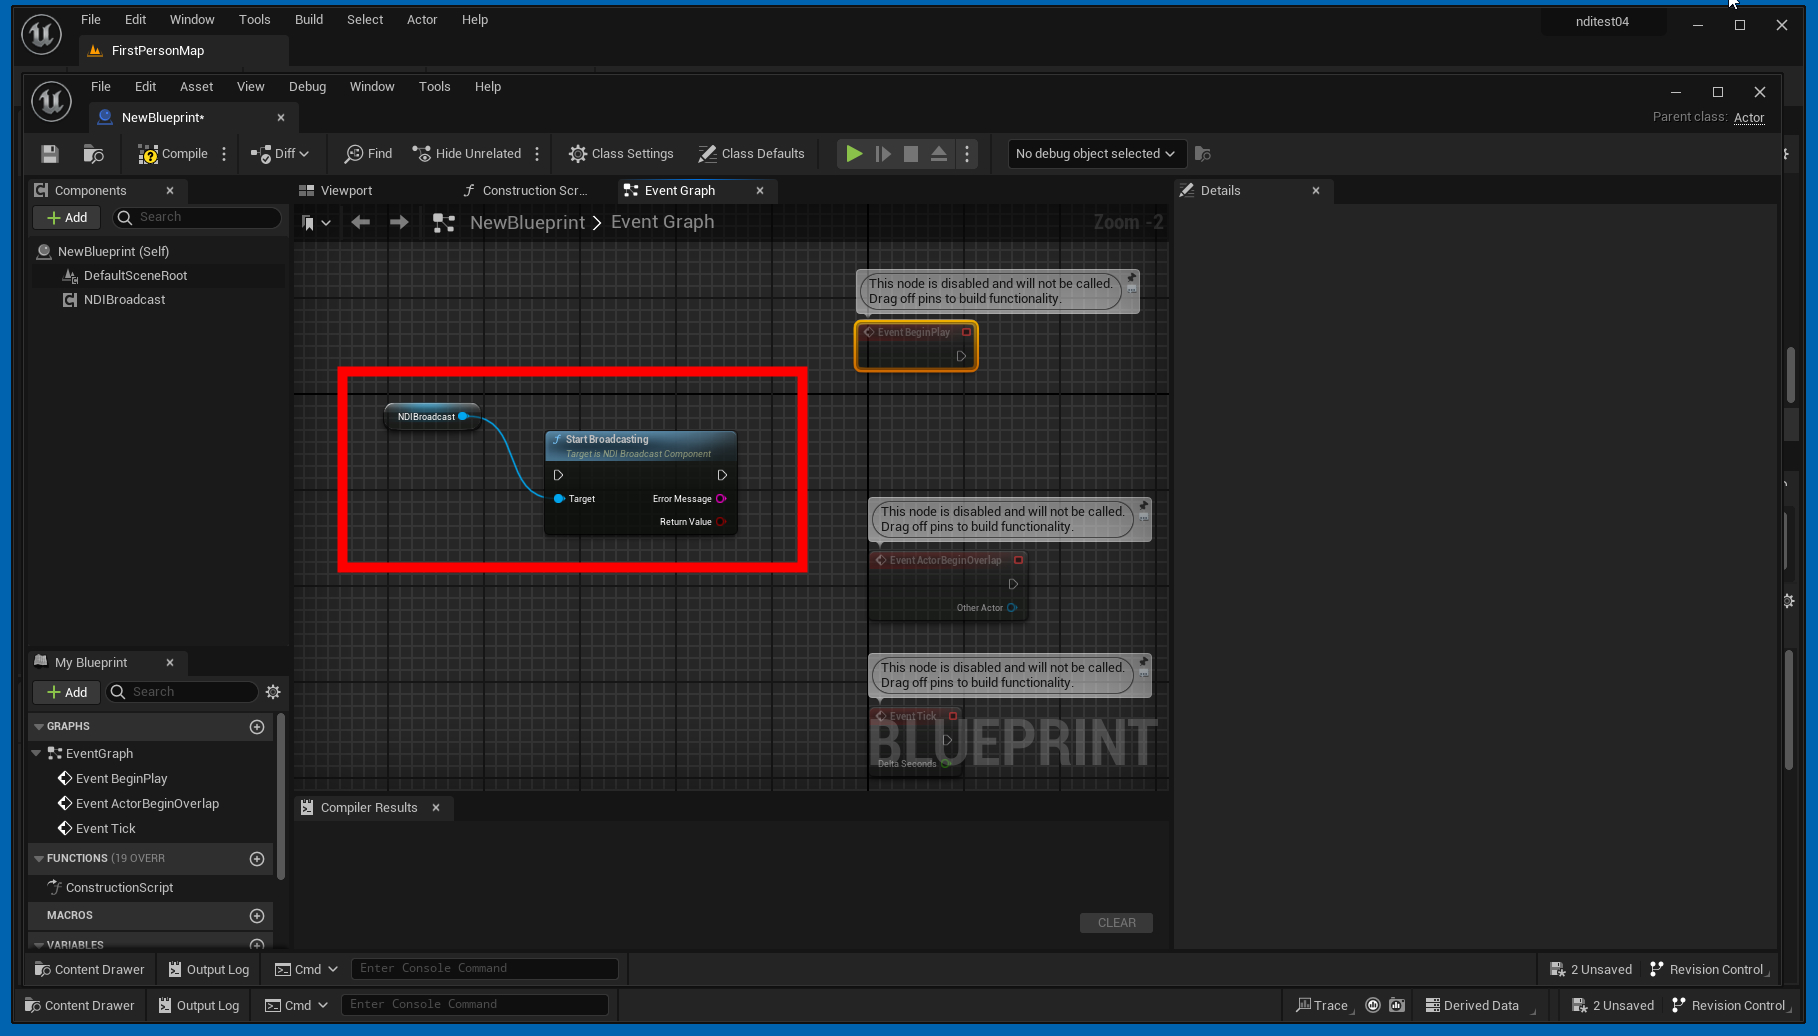The height and width of the screenshot is (1036, 1818).
Task: Collapse the GRAPHS section
Action: [x=39, y=727]
